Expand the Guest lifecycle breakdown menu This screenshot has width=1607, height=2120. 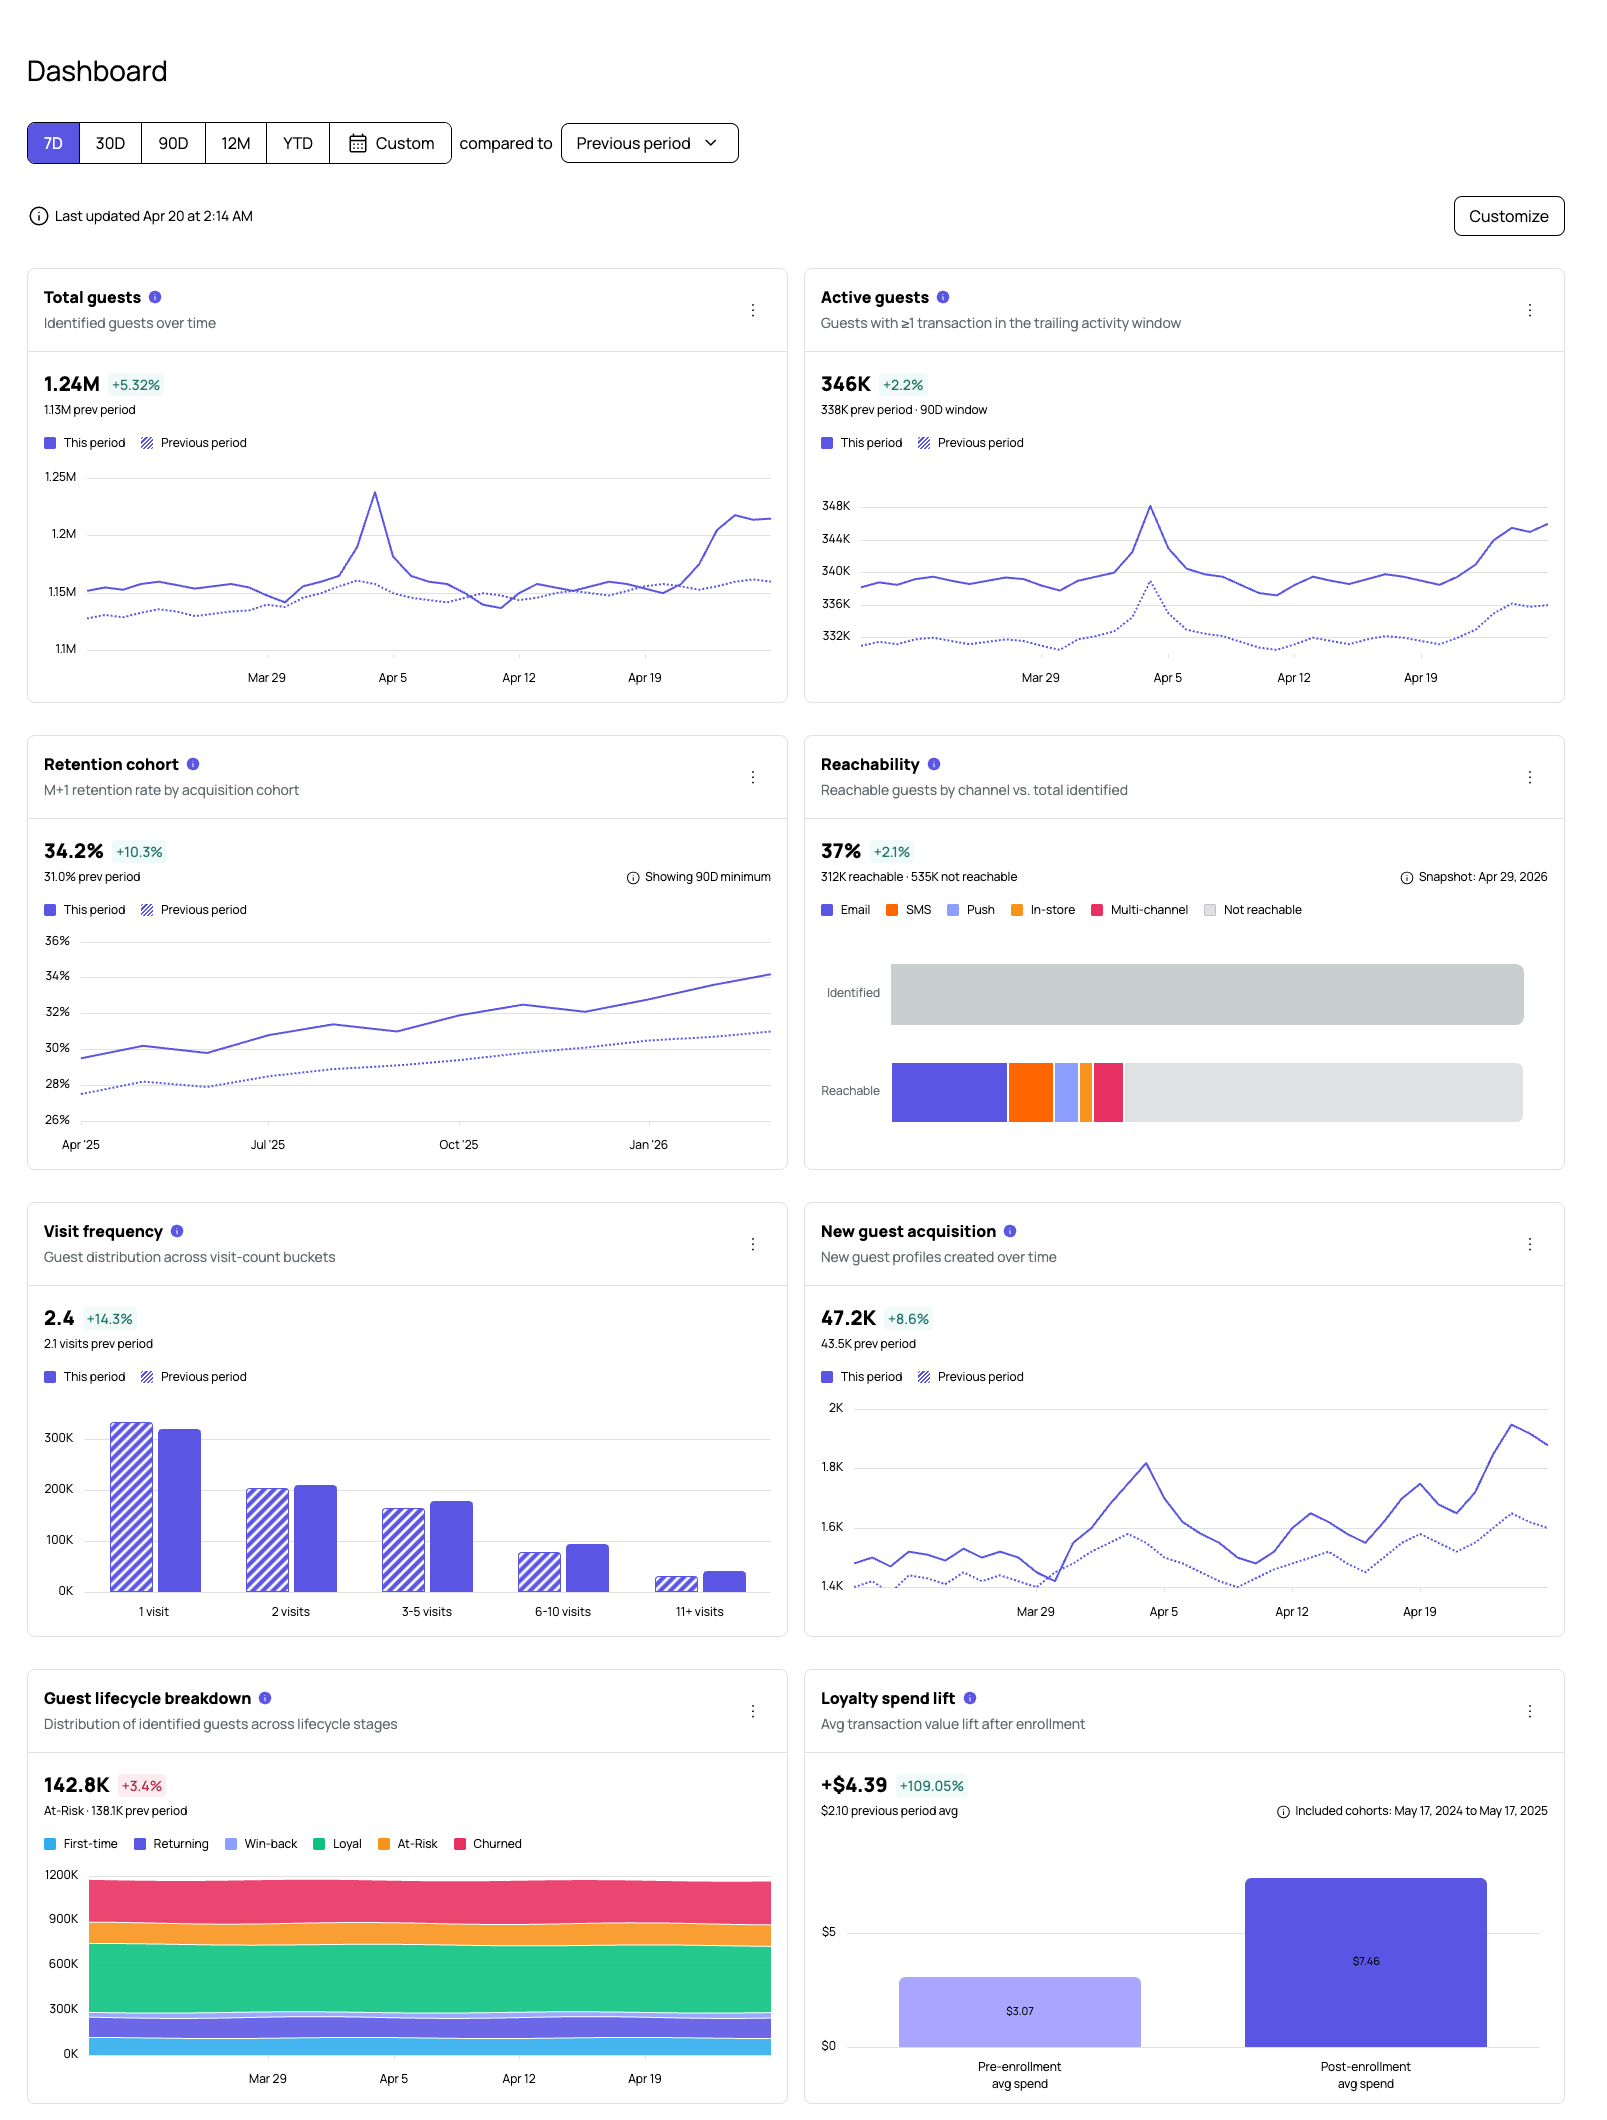pyautogui.click(x=753, y=1711)
